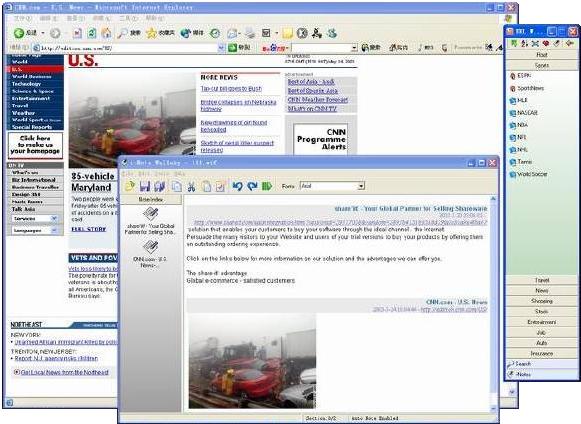Image resolution: width=581 pixels, height=424 pixels.
Task: Open NASCAR link in sidebar panel
Action: [x=524, y=113]
